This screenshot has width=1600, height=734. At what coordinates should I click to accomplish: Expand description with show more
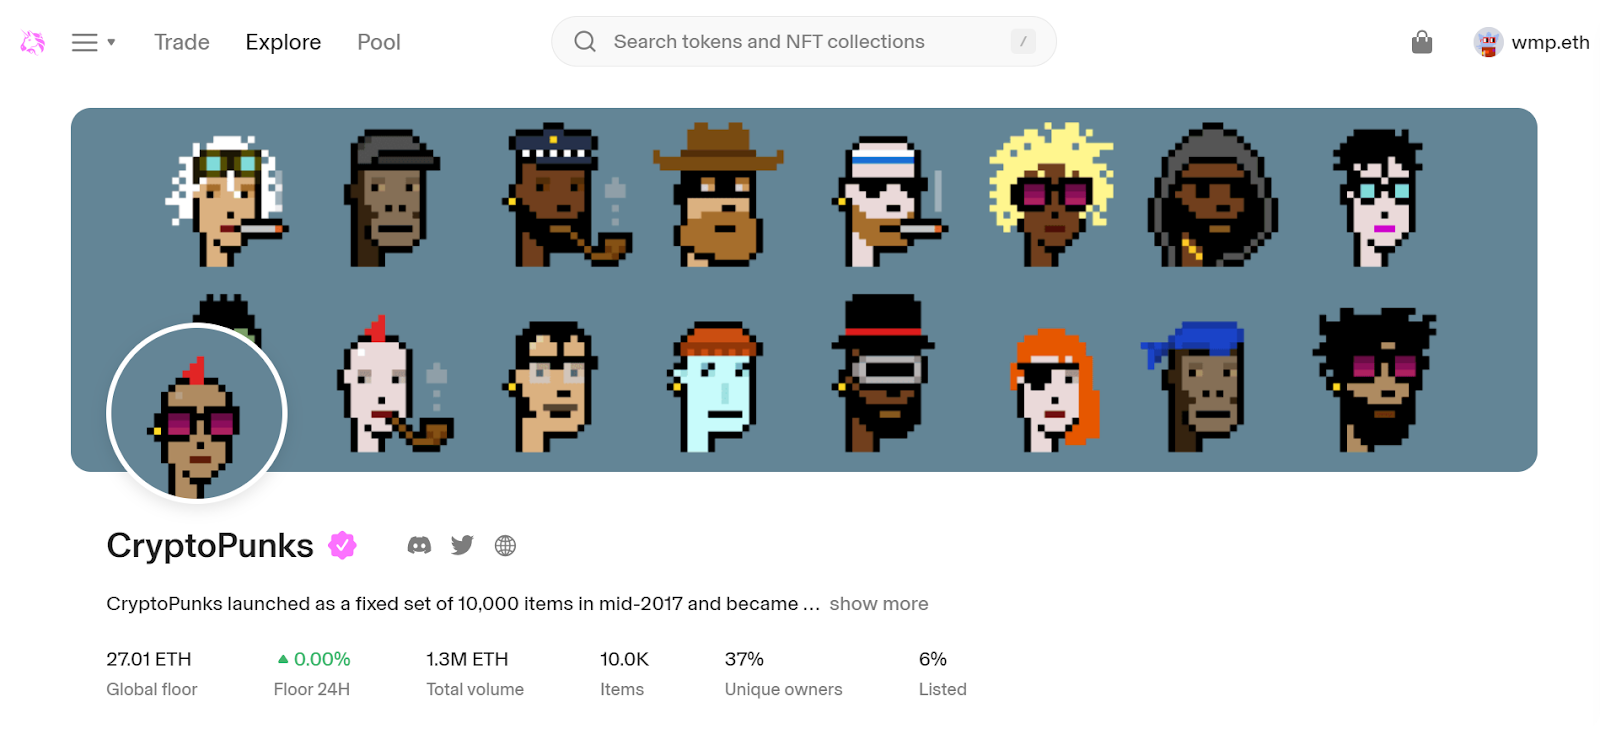878,603
